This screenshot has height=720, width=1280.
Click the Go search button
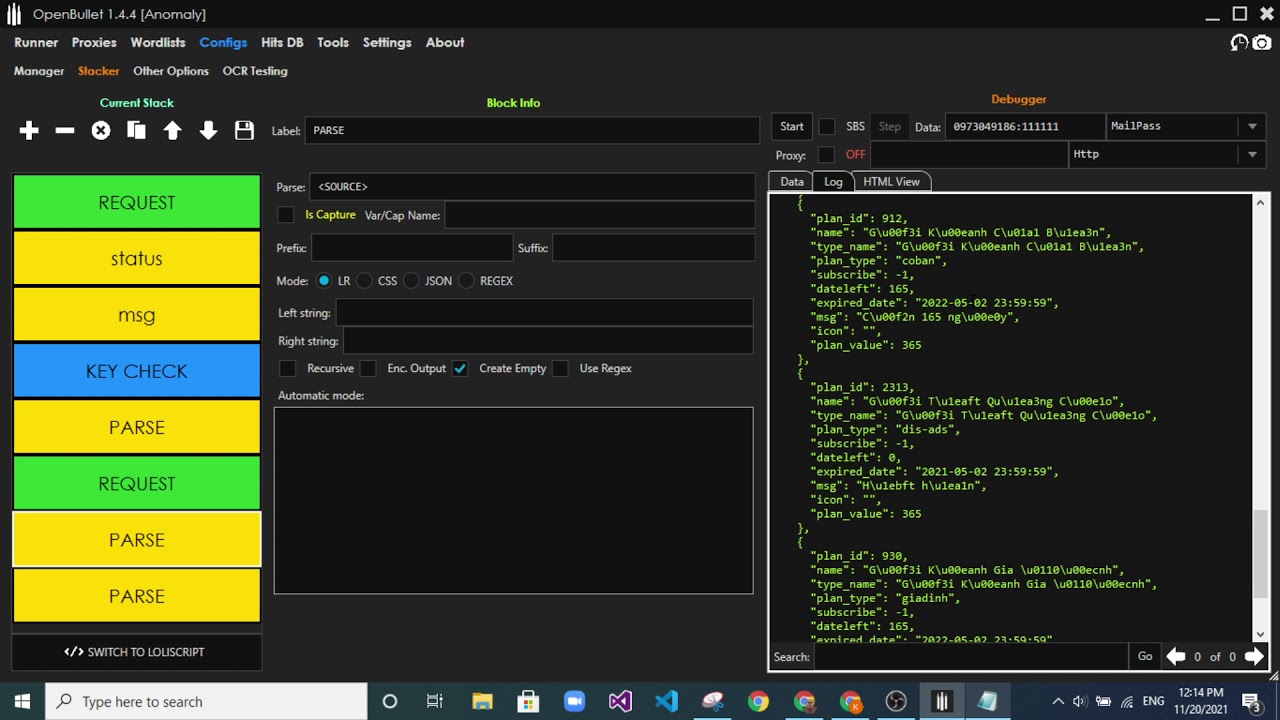pos(1145,657)
